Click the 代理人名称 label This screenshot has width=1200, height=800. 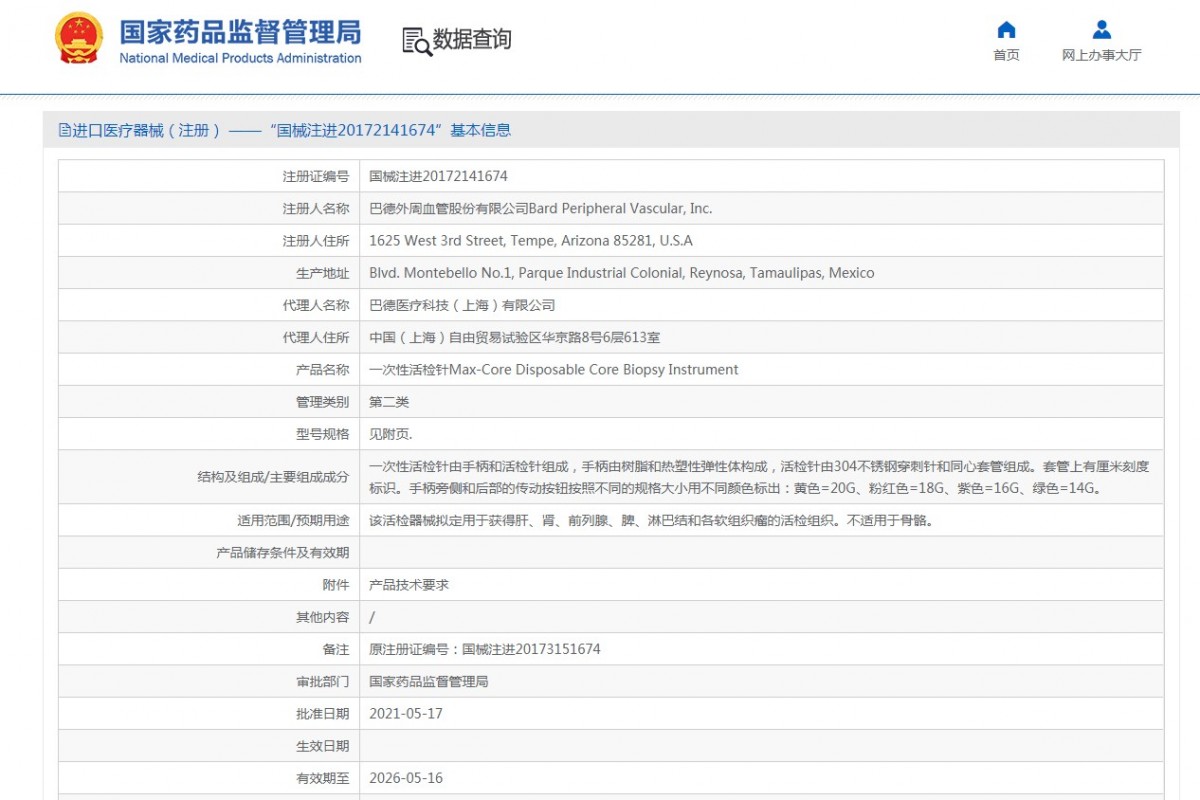[x=316, y=305]
